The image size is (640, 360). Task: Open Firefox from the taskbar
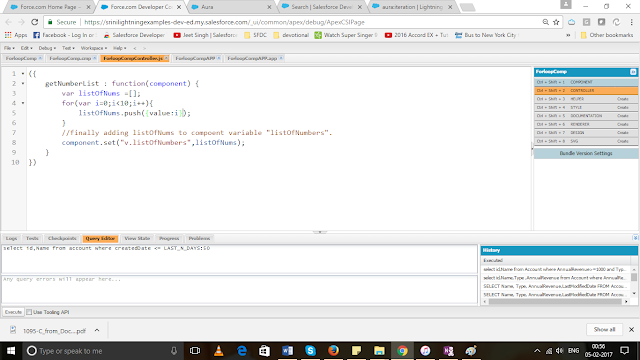tap(333, 351)
